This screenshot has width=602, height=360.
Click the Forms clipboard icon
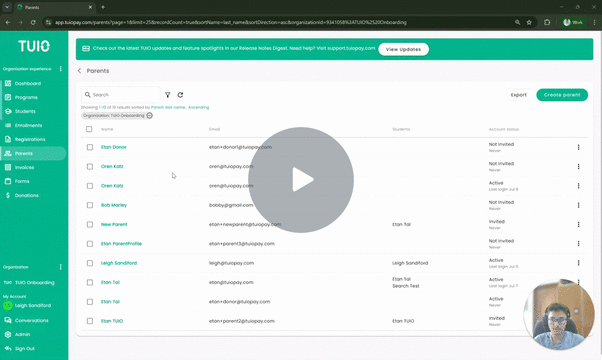click(8, 181)
